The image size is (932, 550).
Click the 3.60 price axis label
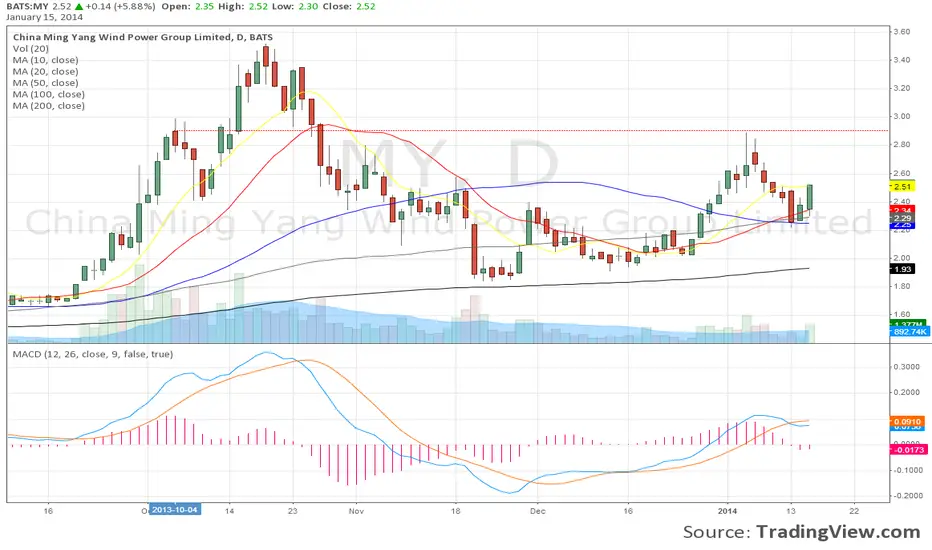[902, 32]
